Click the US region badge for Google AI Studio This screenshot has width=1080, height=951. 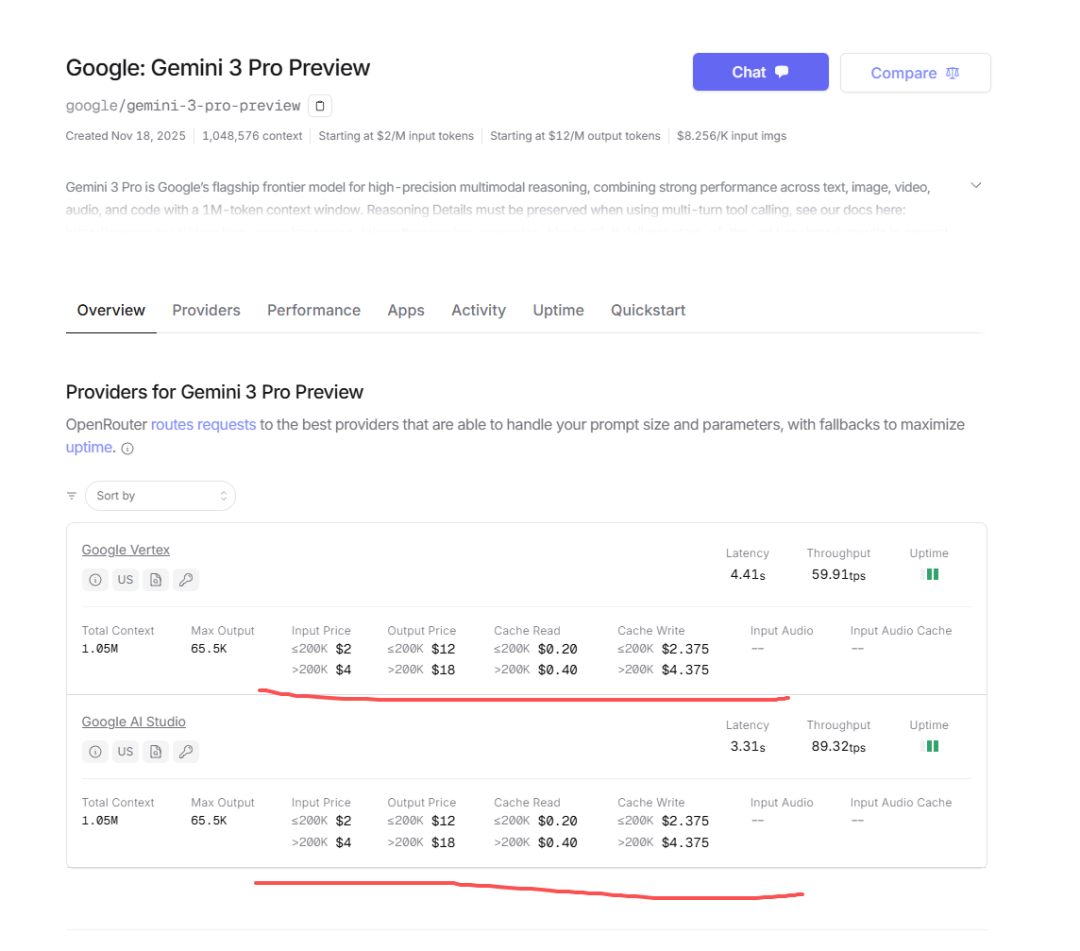point(125,752)
